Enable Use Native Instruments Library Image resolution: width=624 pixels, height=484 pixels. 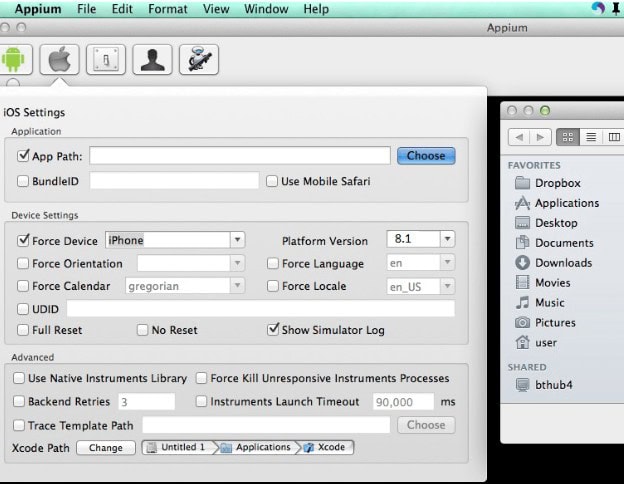19,378
